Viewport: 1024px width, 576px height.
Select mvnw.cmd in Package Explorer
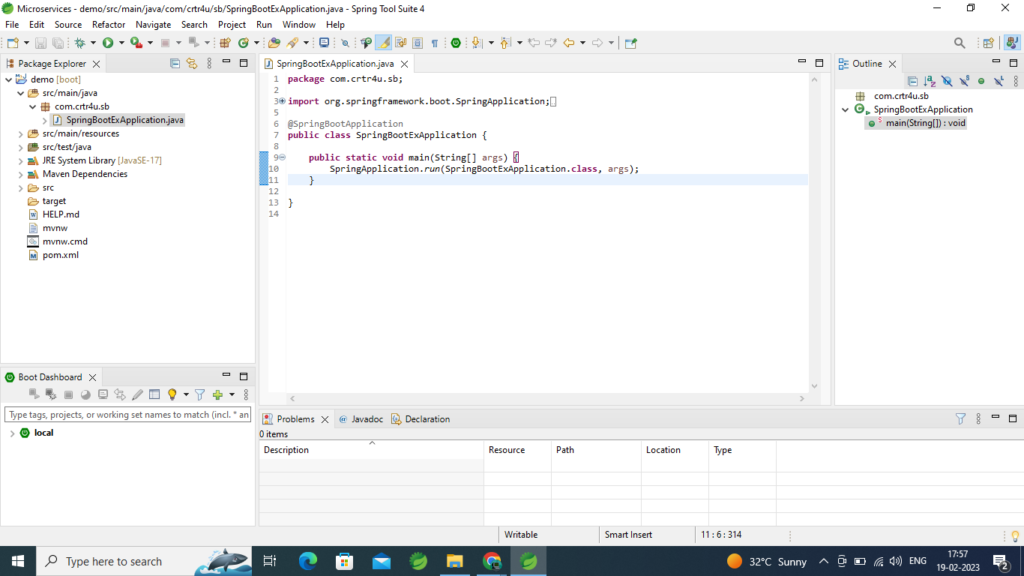65,242
